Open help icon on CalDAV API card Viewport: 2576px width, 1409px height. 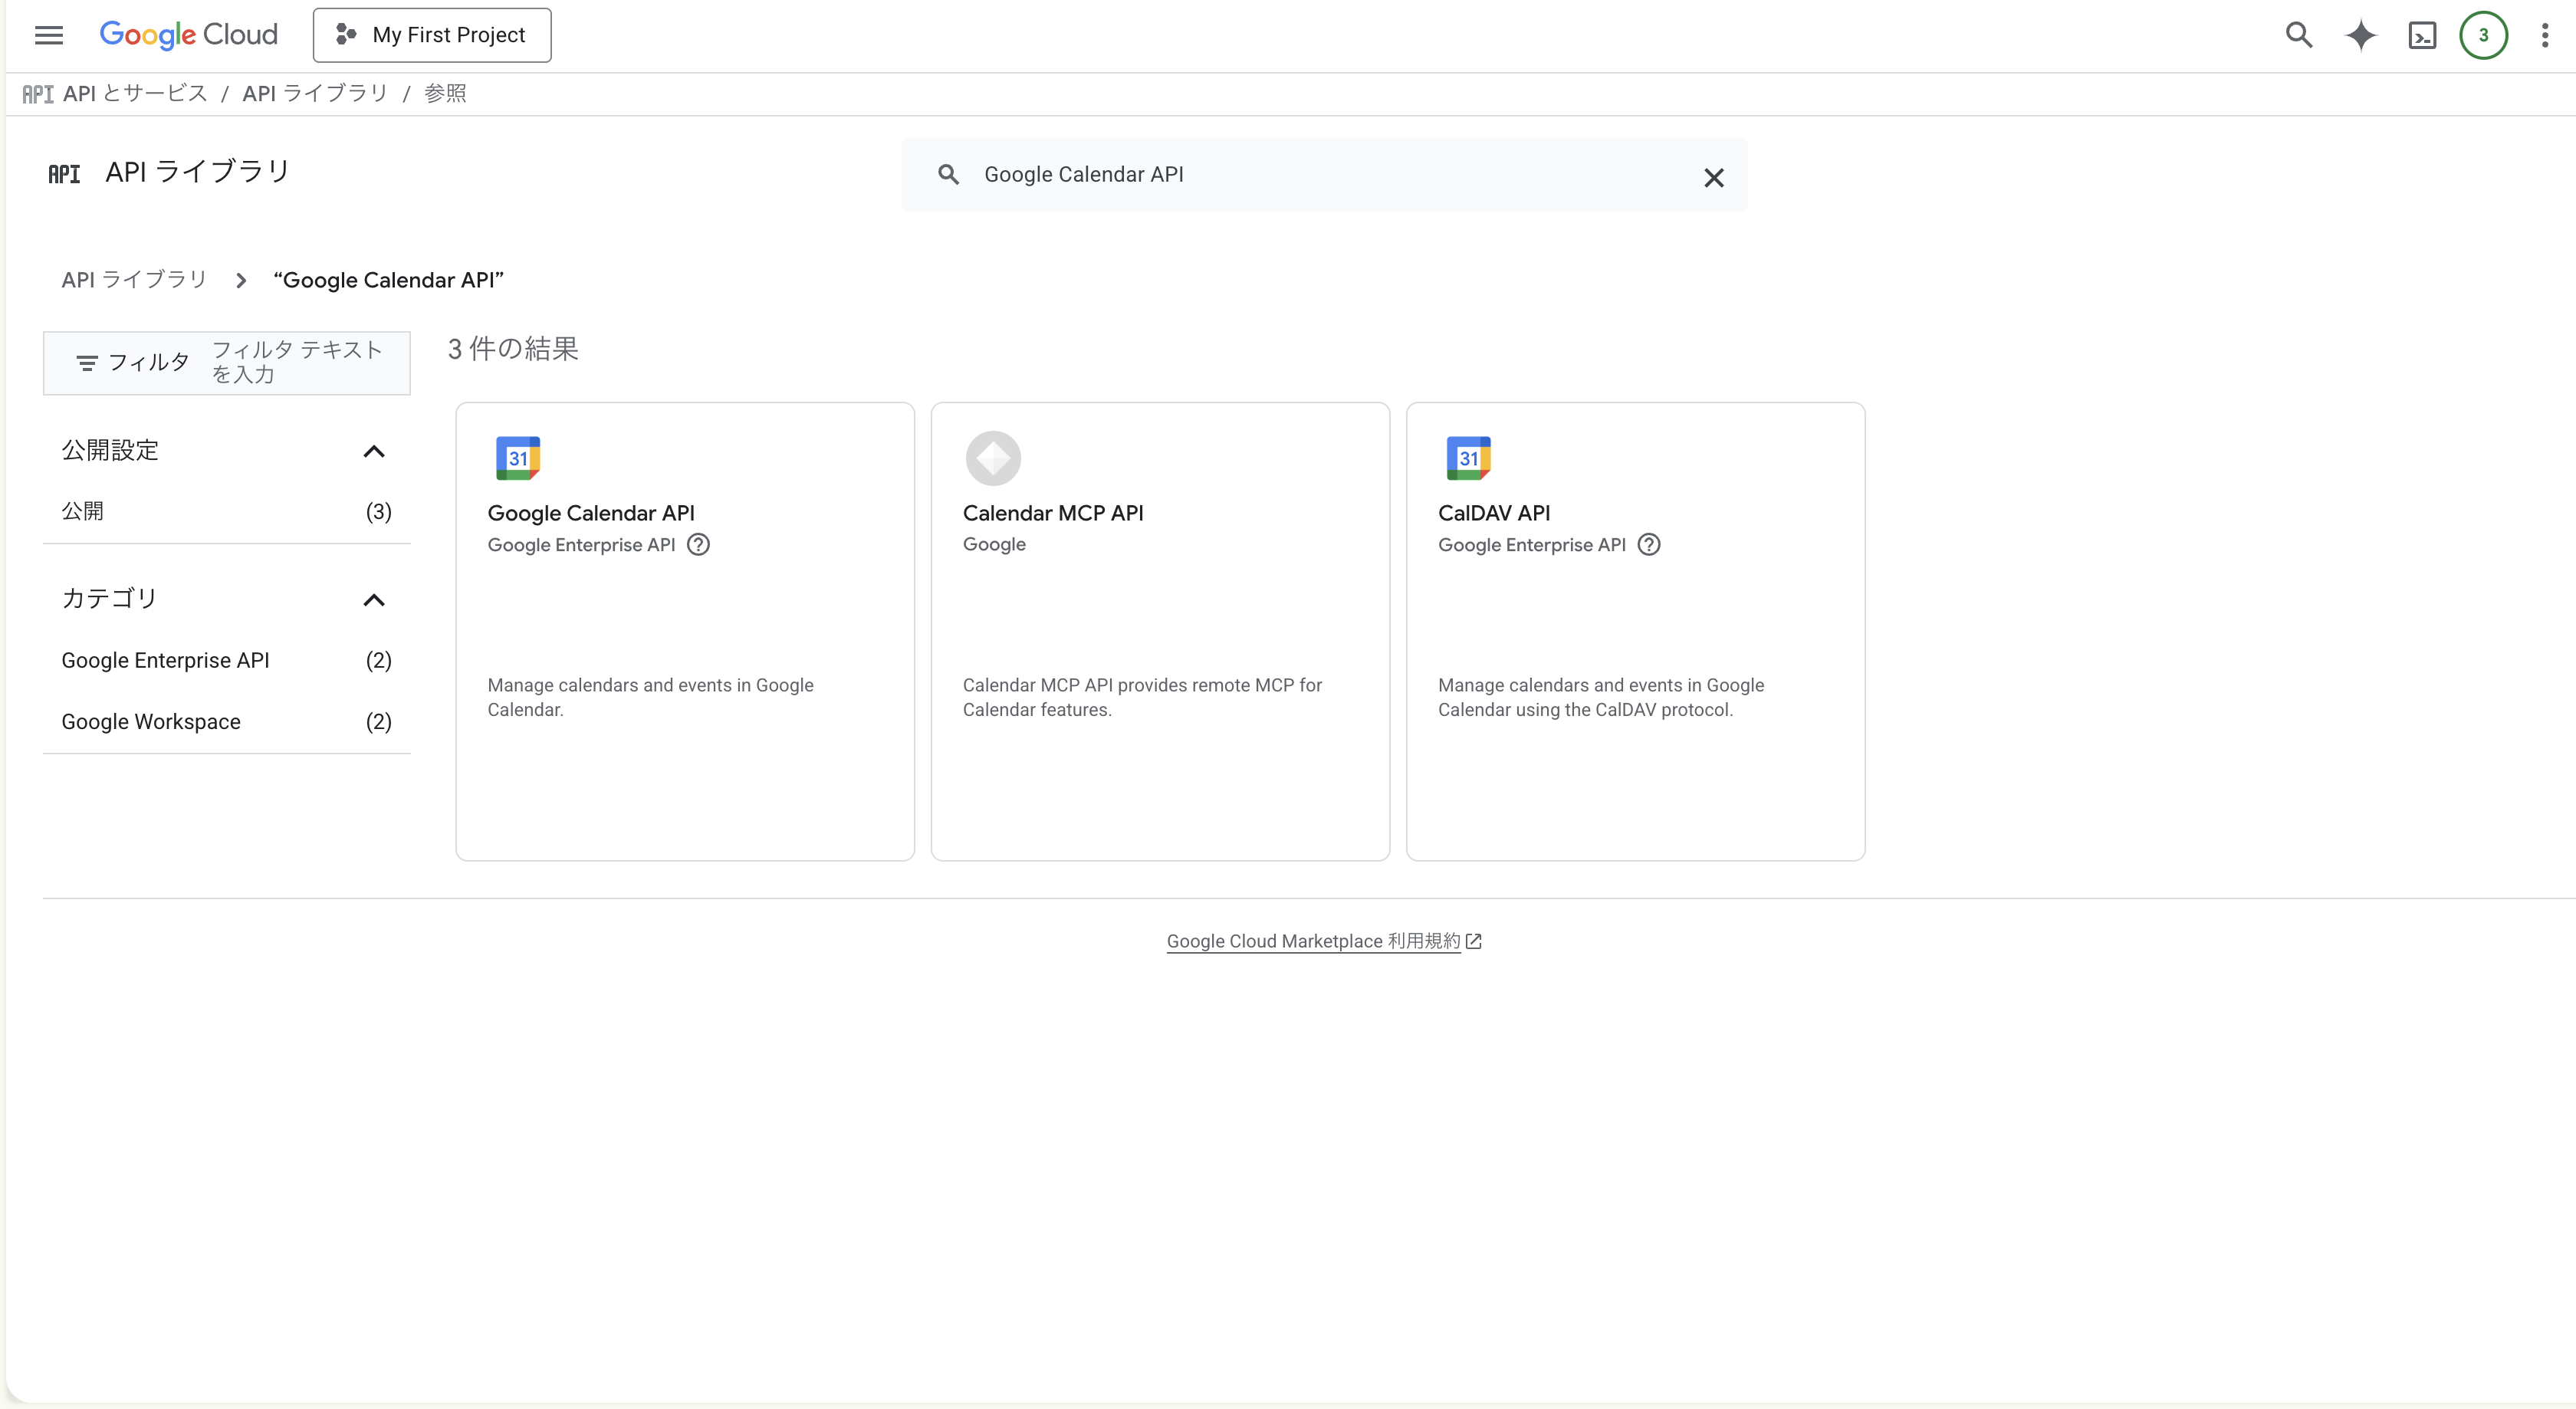coord(1649,545)
